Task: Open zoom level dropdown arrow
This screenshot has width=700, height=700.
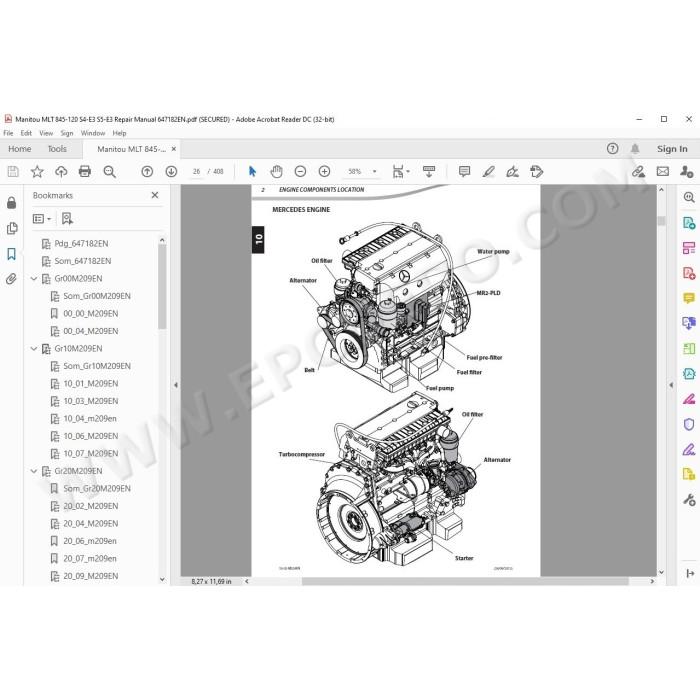Action: coord(375,171)
